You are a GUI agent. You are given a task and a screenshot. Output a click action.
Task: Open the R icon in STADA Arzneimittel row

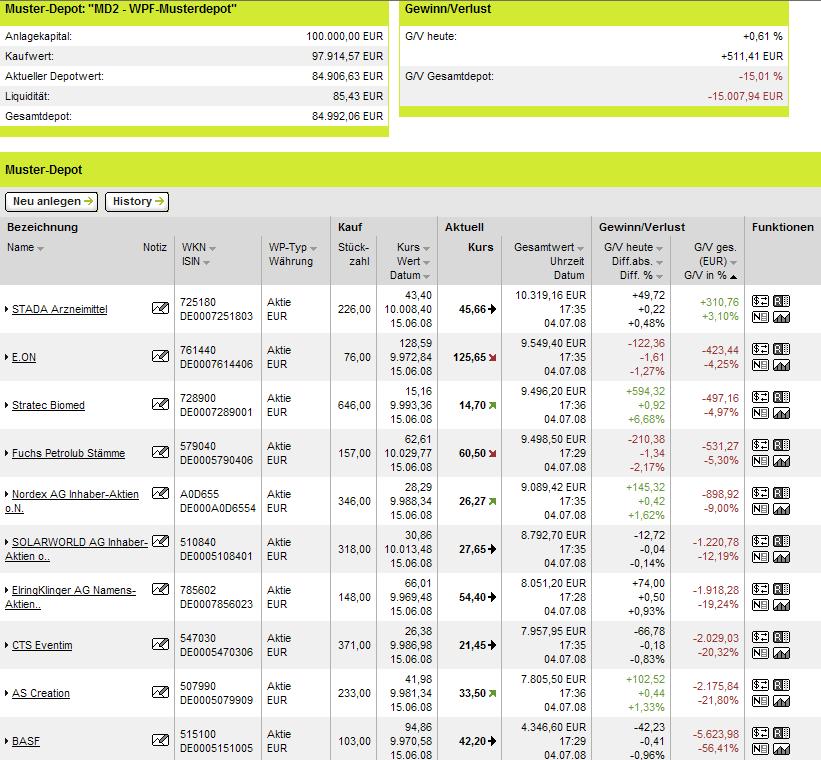(781, 301)
